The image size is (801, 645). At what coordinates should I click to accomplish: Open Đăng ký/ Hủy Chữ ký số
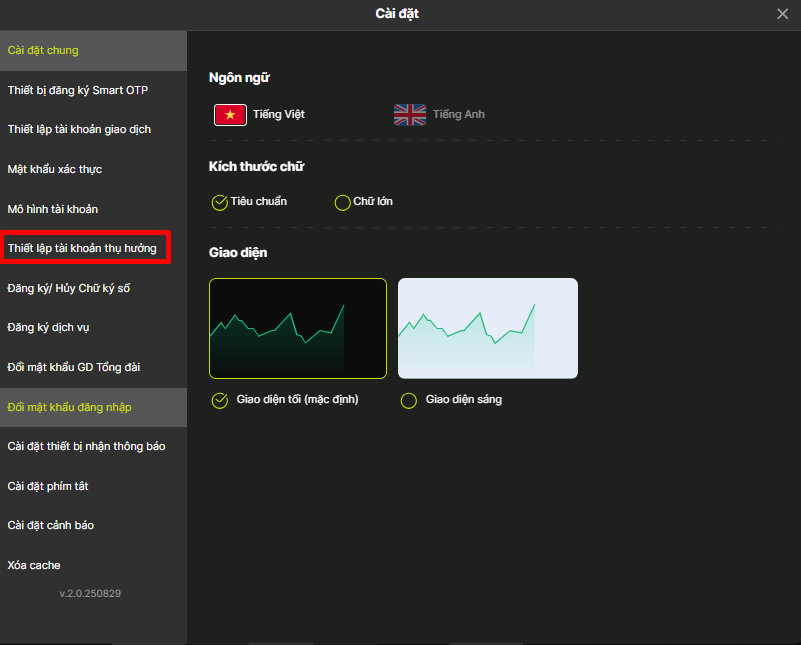pyautogui.click(x=68, y=288)
